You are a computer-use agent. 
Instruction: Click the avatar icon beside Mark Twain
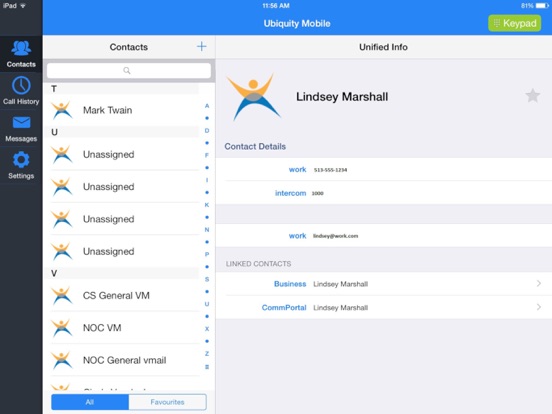click(x=62, y=110)
